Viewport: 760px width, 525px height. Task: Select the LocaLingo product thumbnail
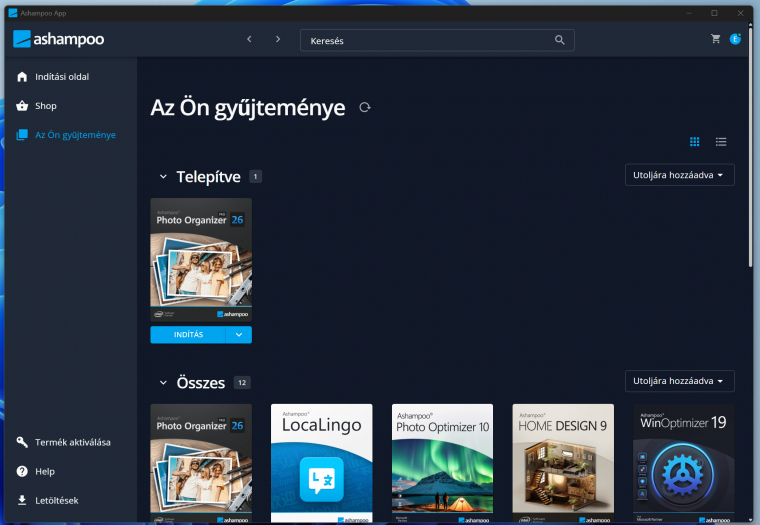coord(321,462)
